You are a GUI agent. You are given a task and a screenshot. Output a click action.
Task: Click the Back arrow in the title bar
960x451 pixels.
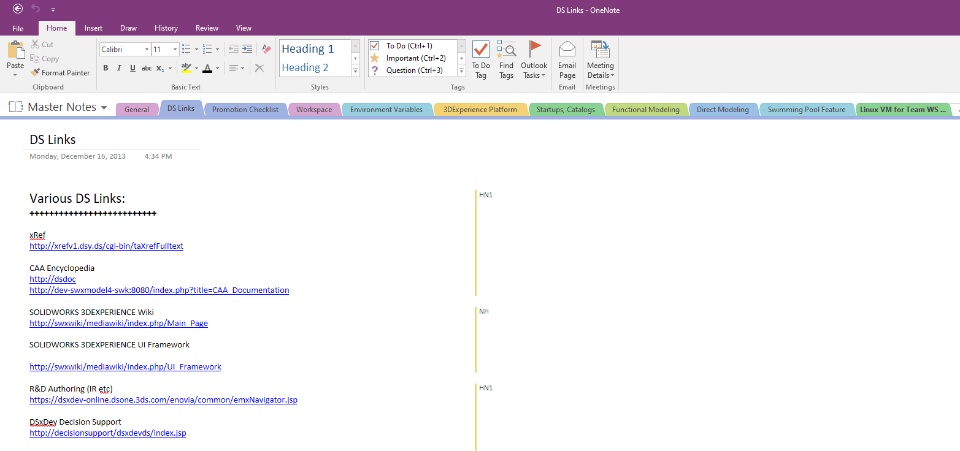18,9
